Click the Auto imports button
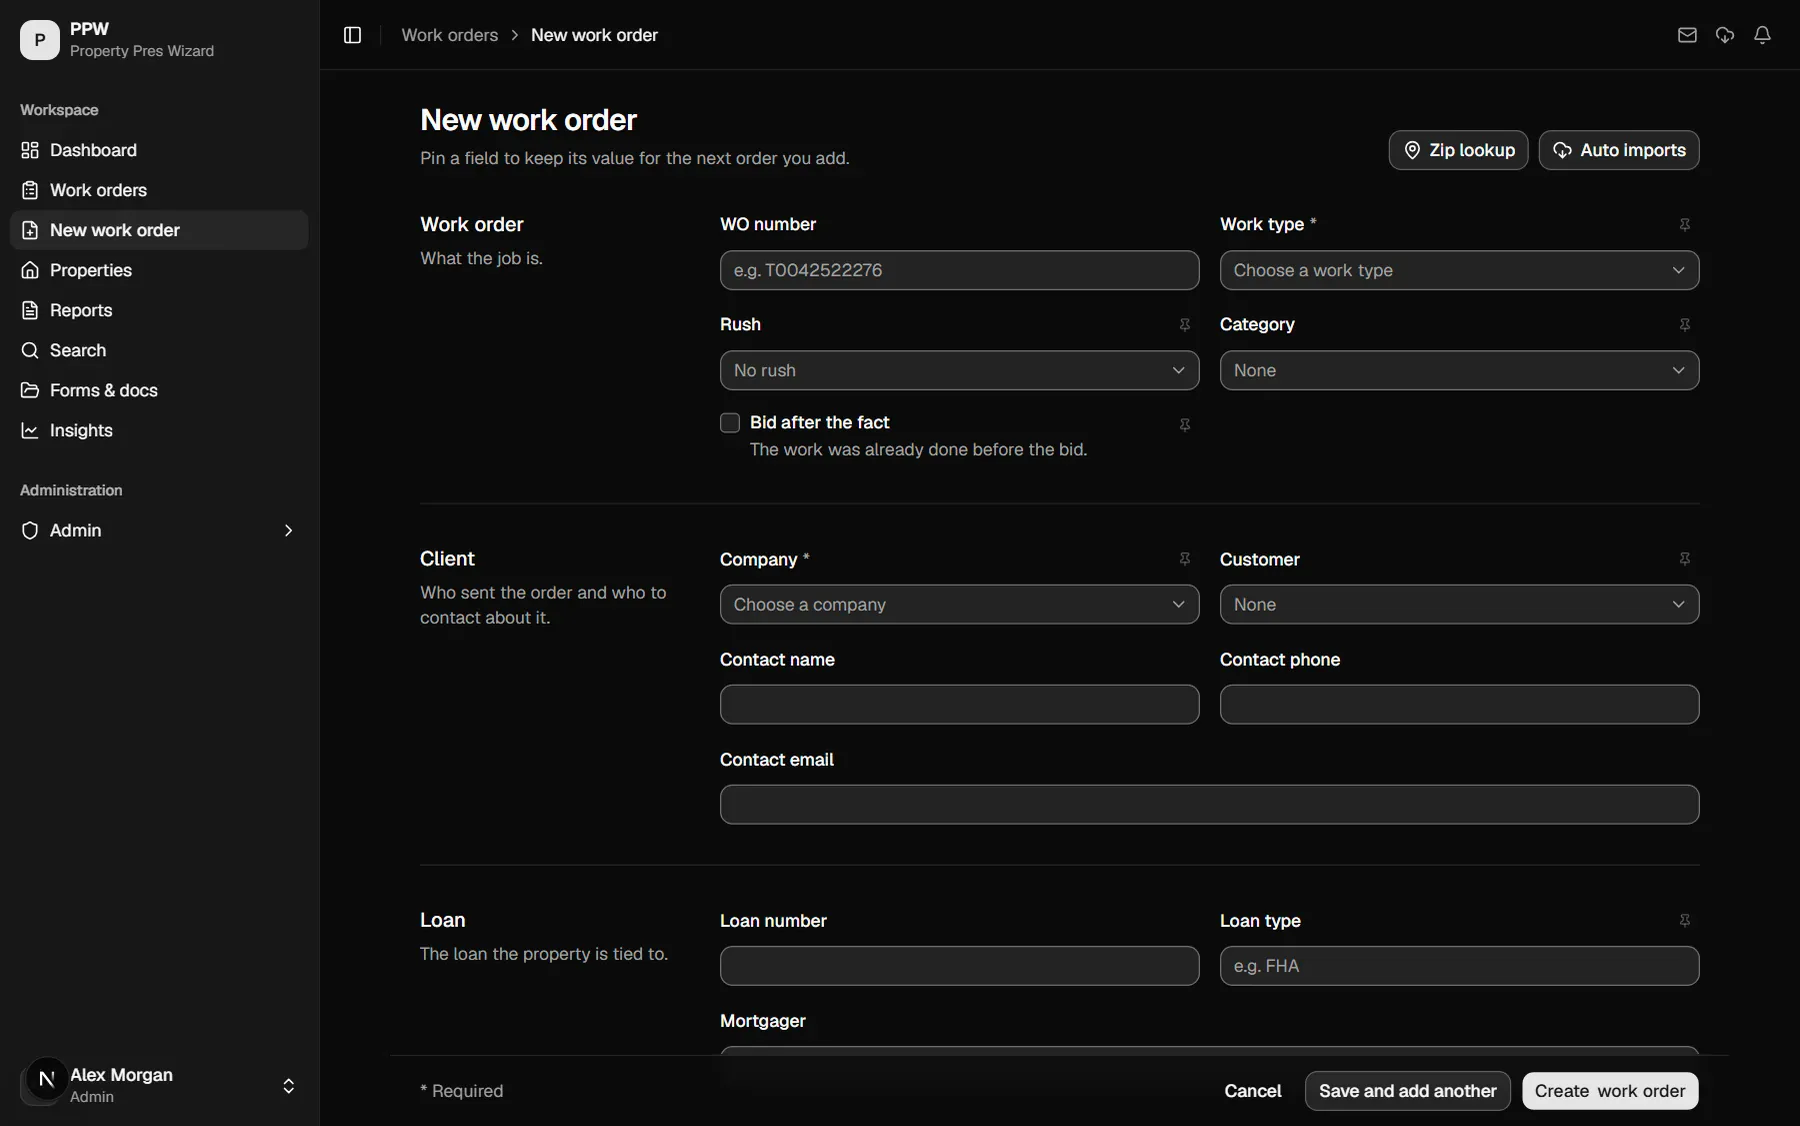Image resolution: width=1800 pixels, height=1126 pixels. [x=1619, y=150]
